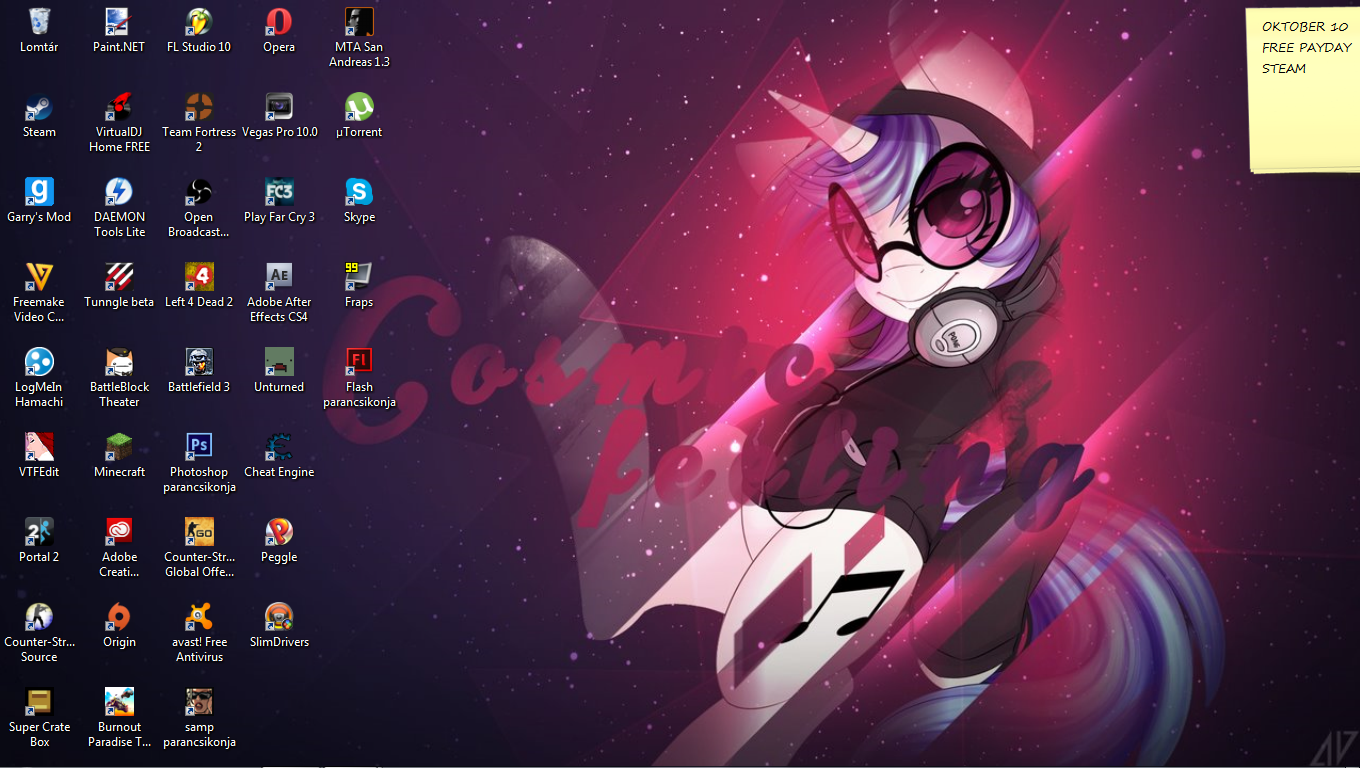Select the Freemake Video Converter icon
Image resolution: width=1360 pixels, height=768 pixels.
tap(39, 276)
